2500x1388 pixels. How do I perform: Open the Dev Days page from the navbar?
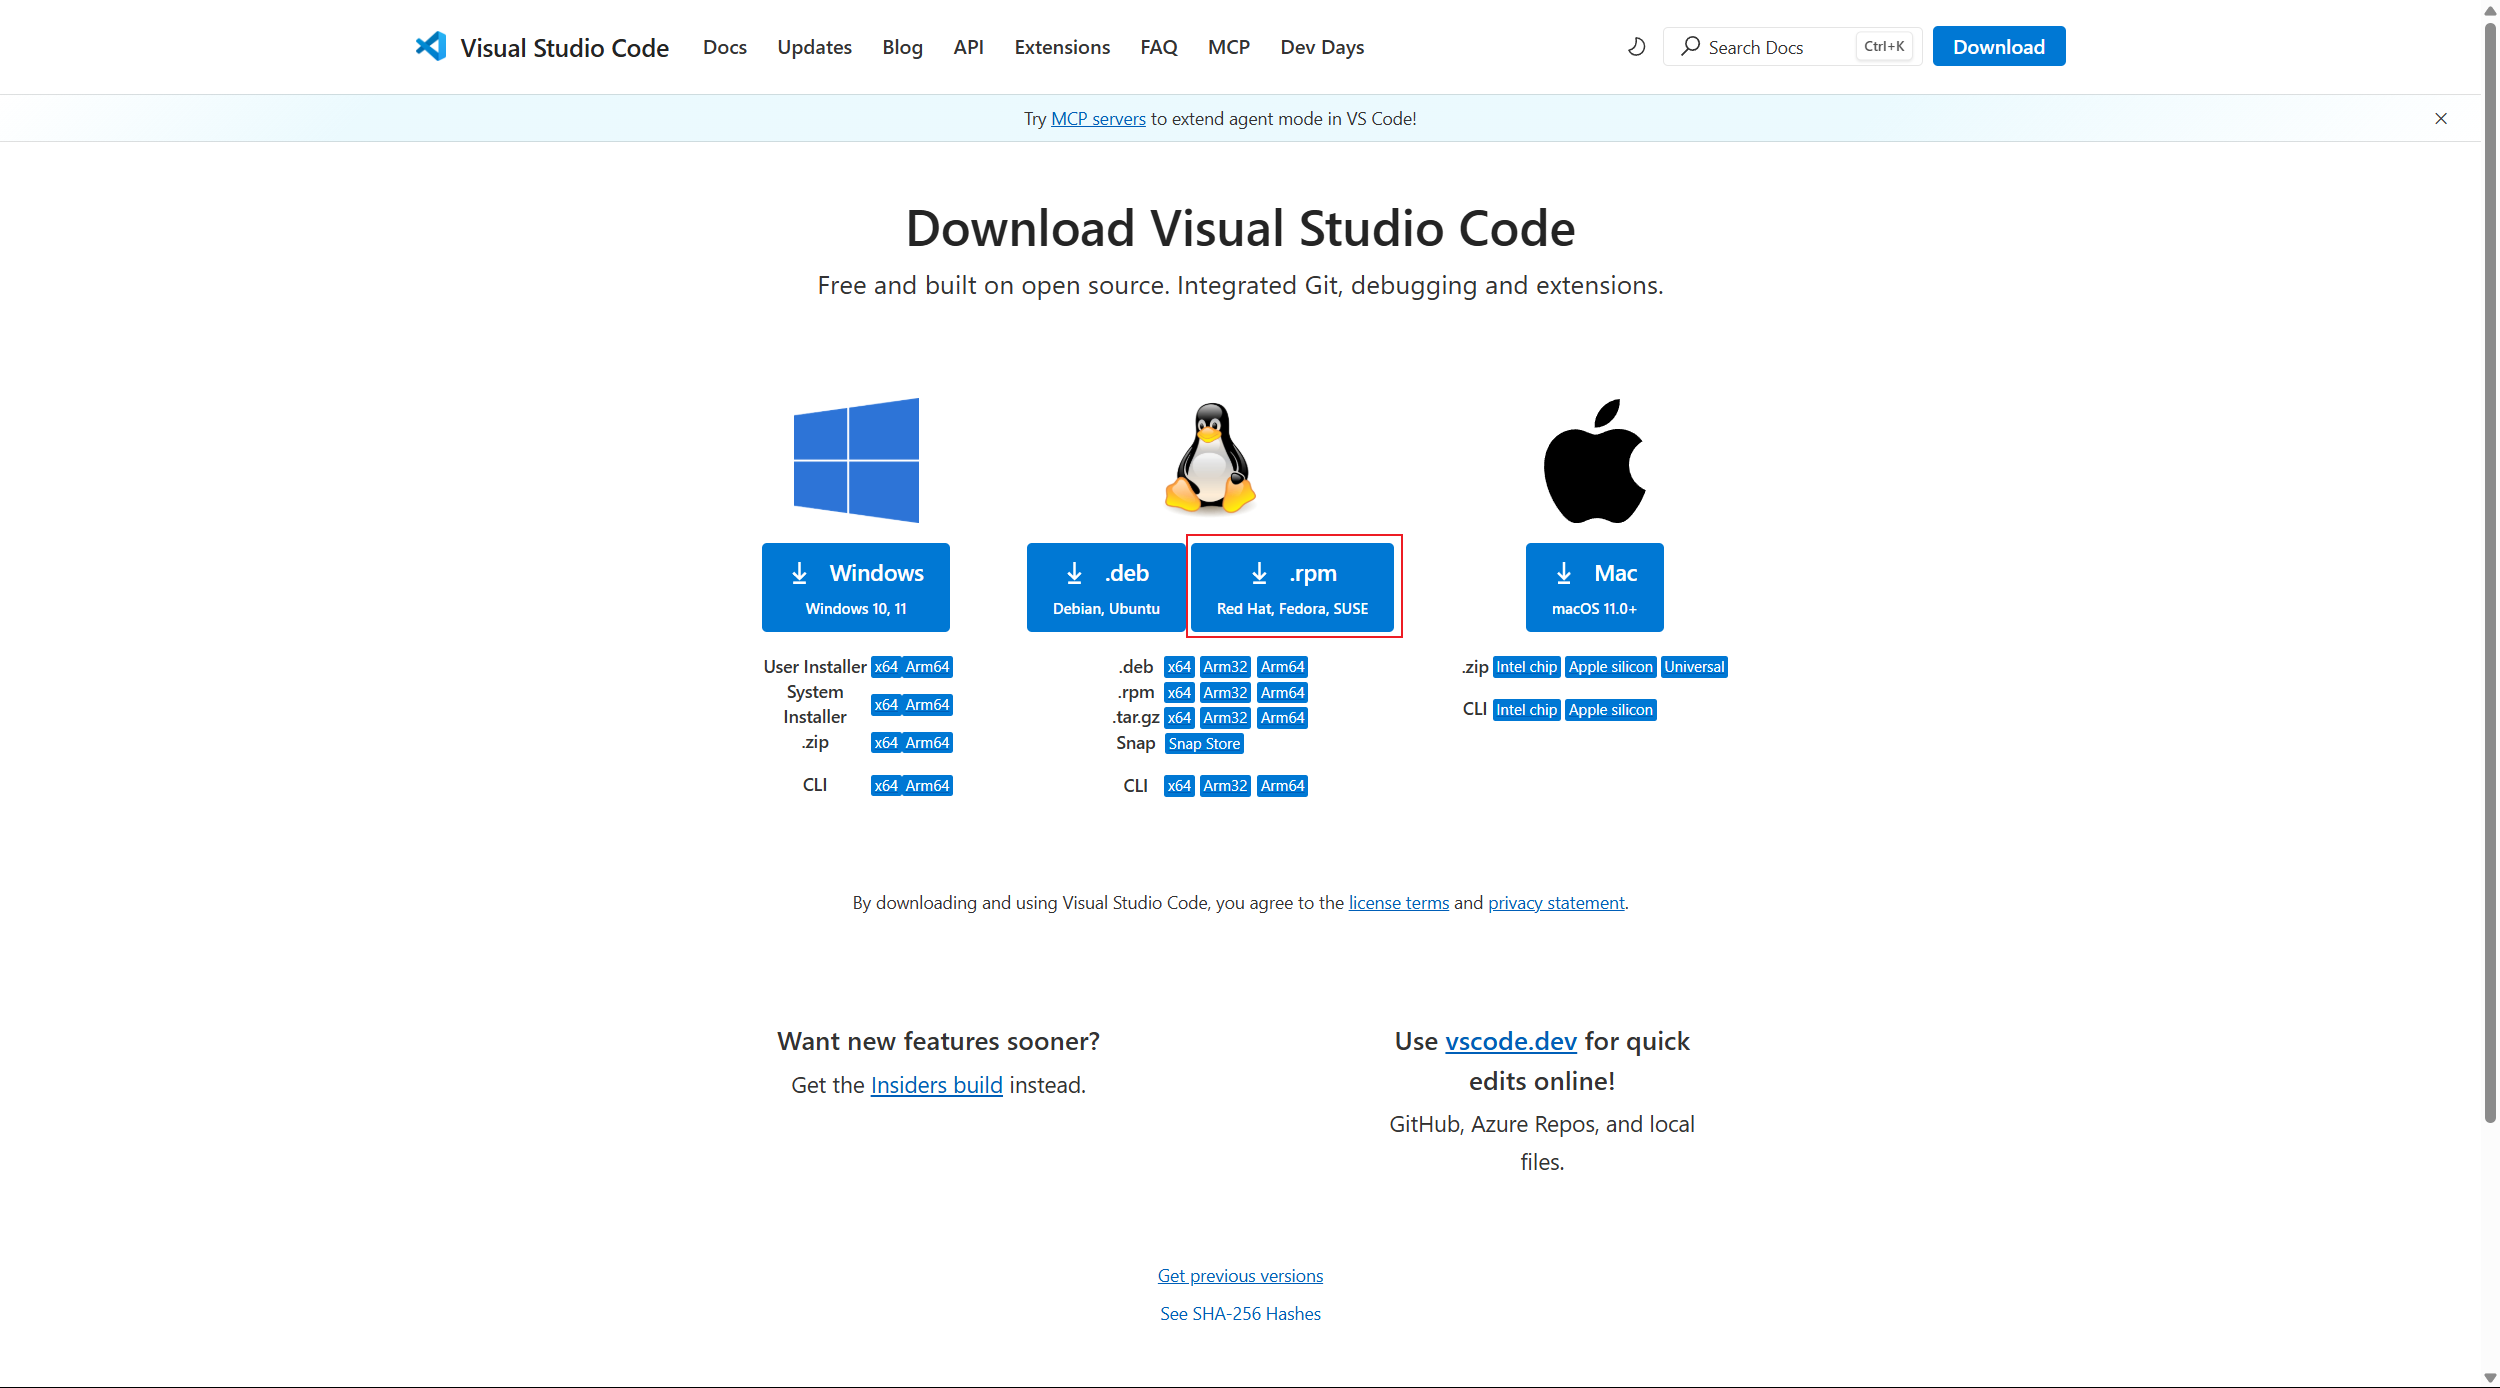1321,47
